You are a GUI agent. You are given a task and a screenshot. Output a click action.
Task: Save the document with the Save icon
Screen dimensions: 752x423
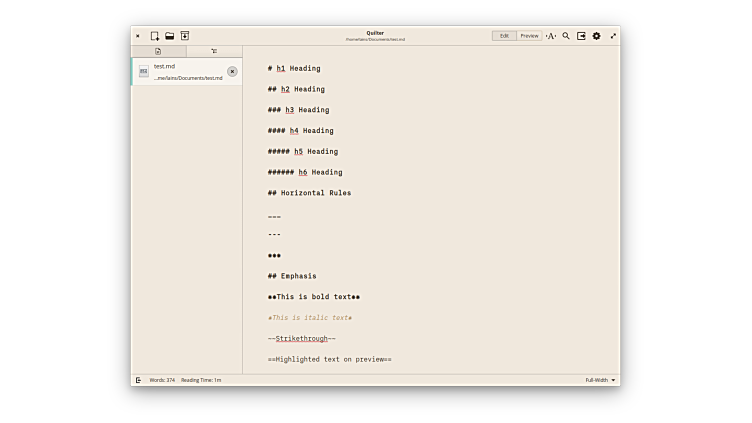click(x=185, y=36)
